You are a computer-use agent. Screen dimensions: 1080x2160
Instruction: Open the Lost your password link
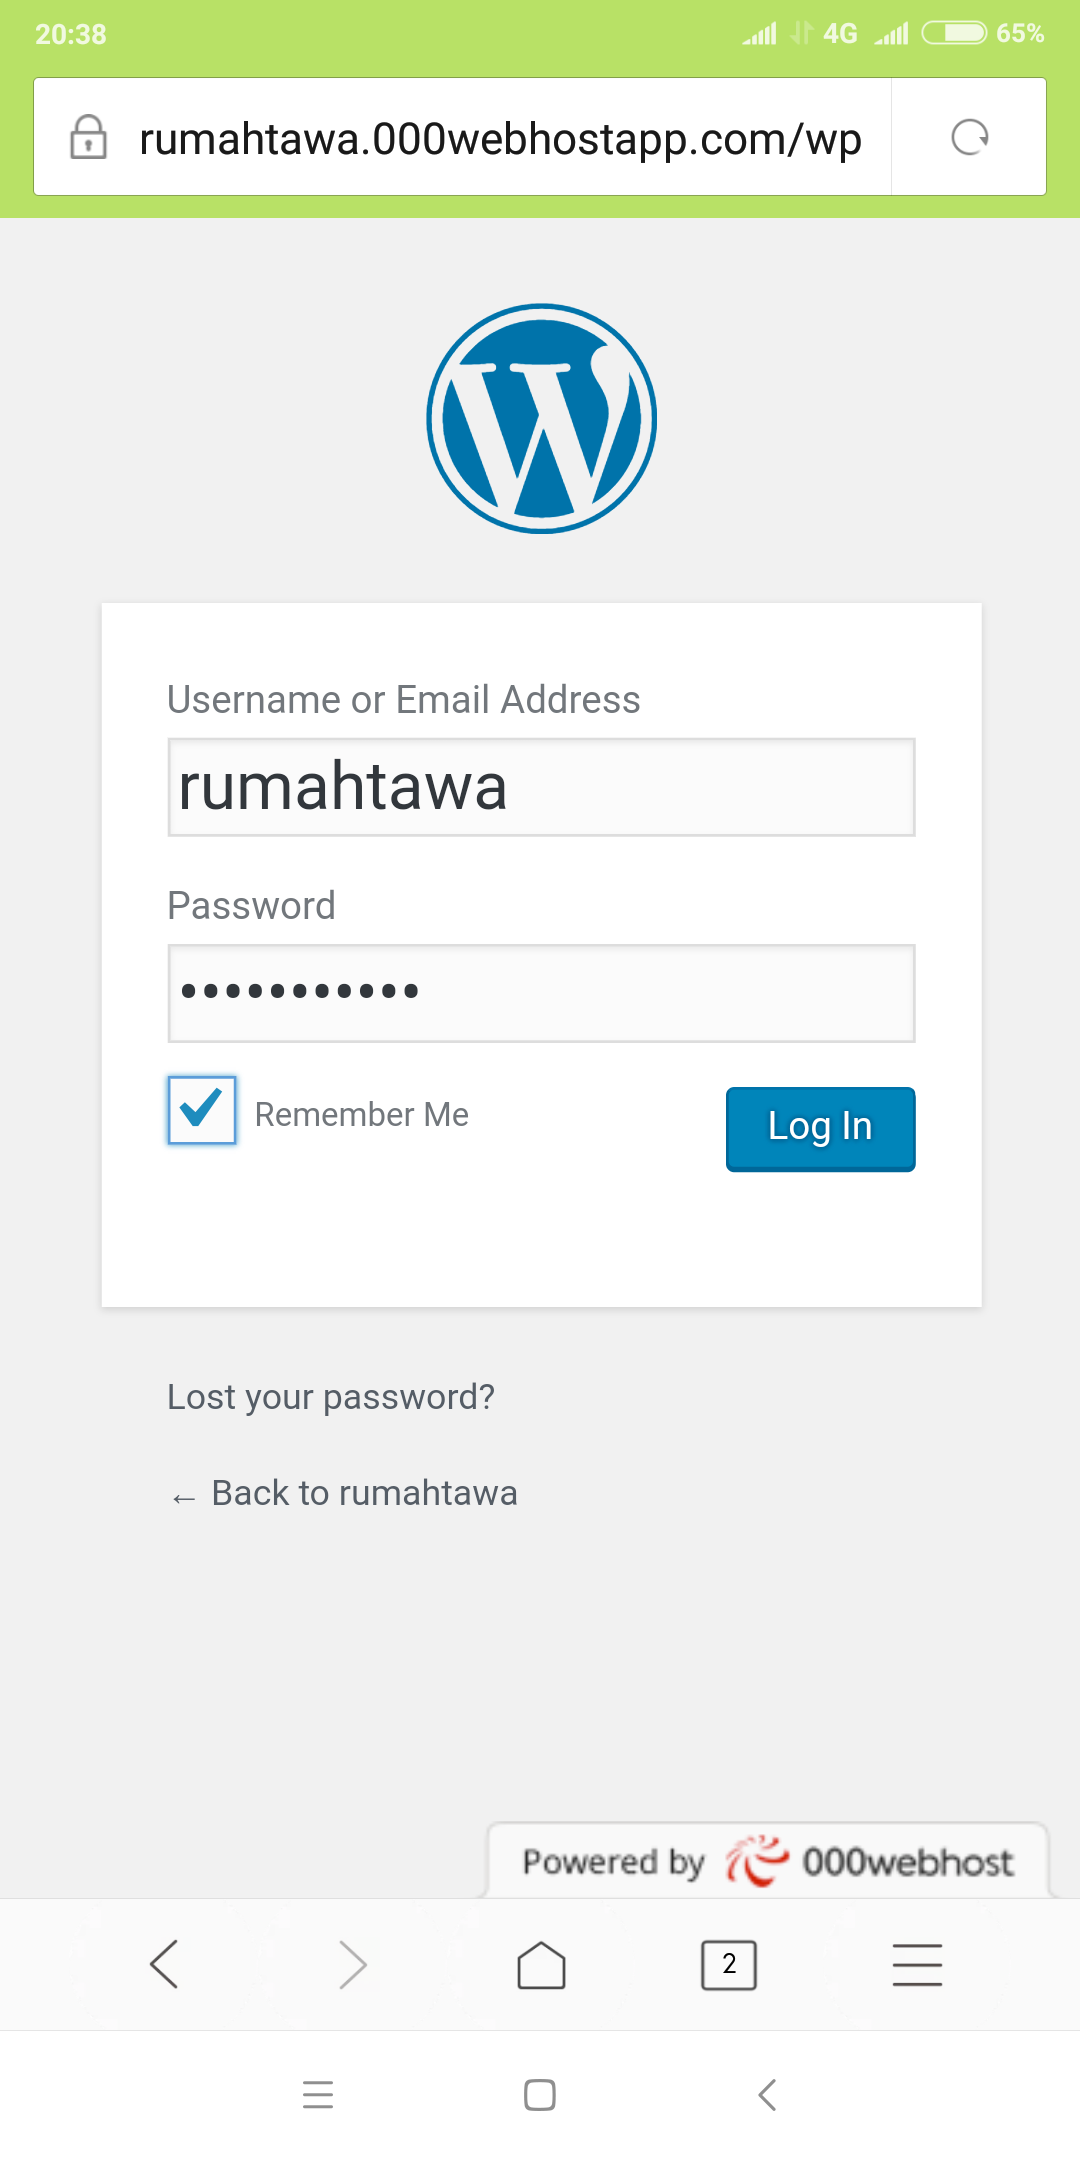click(x=331, y=1397)
